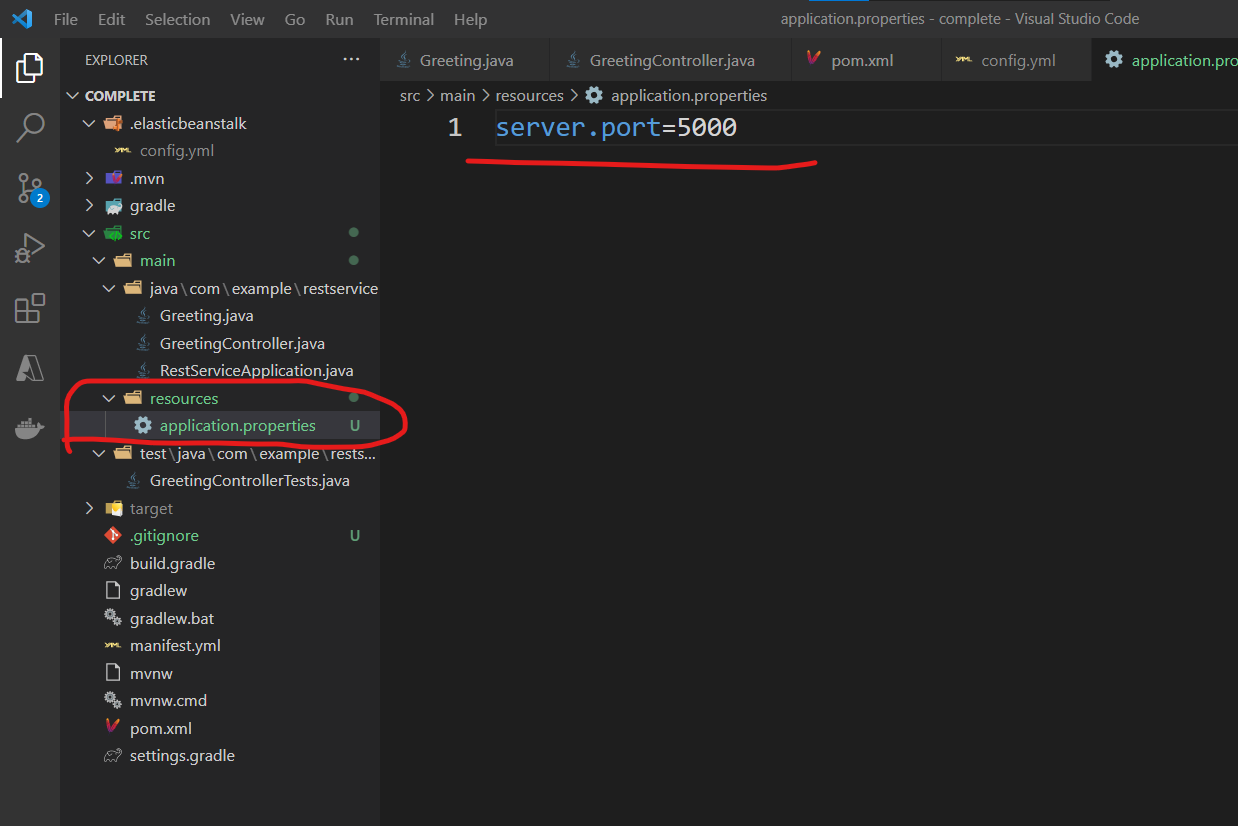Open the Run and Debug view
This screenshot has height=826, width=1238.
click(x=30, y=248)
